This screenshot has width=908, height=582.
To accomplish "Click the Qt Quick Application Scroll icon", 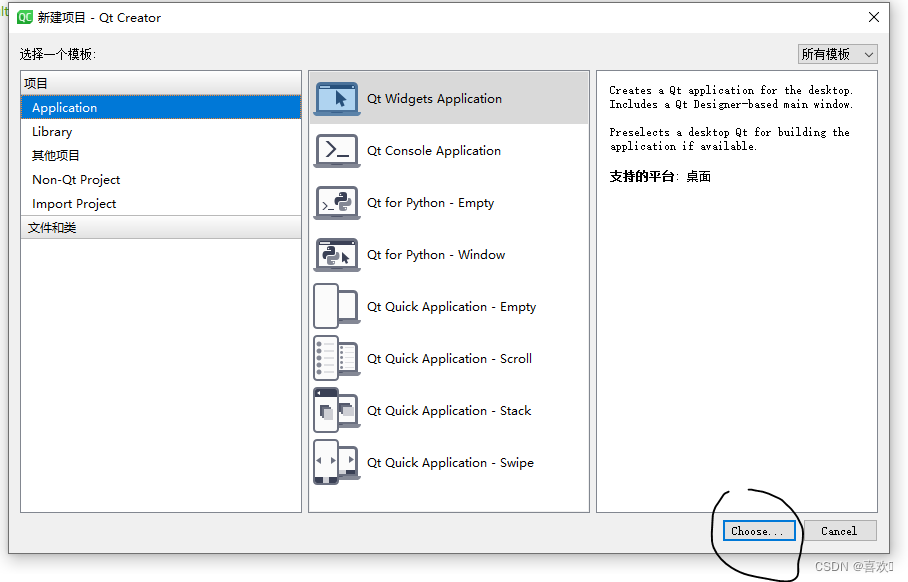I will tap(337, 358).
